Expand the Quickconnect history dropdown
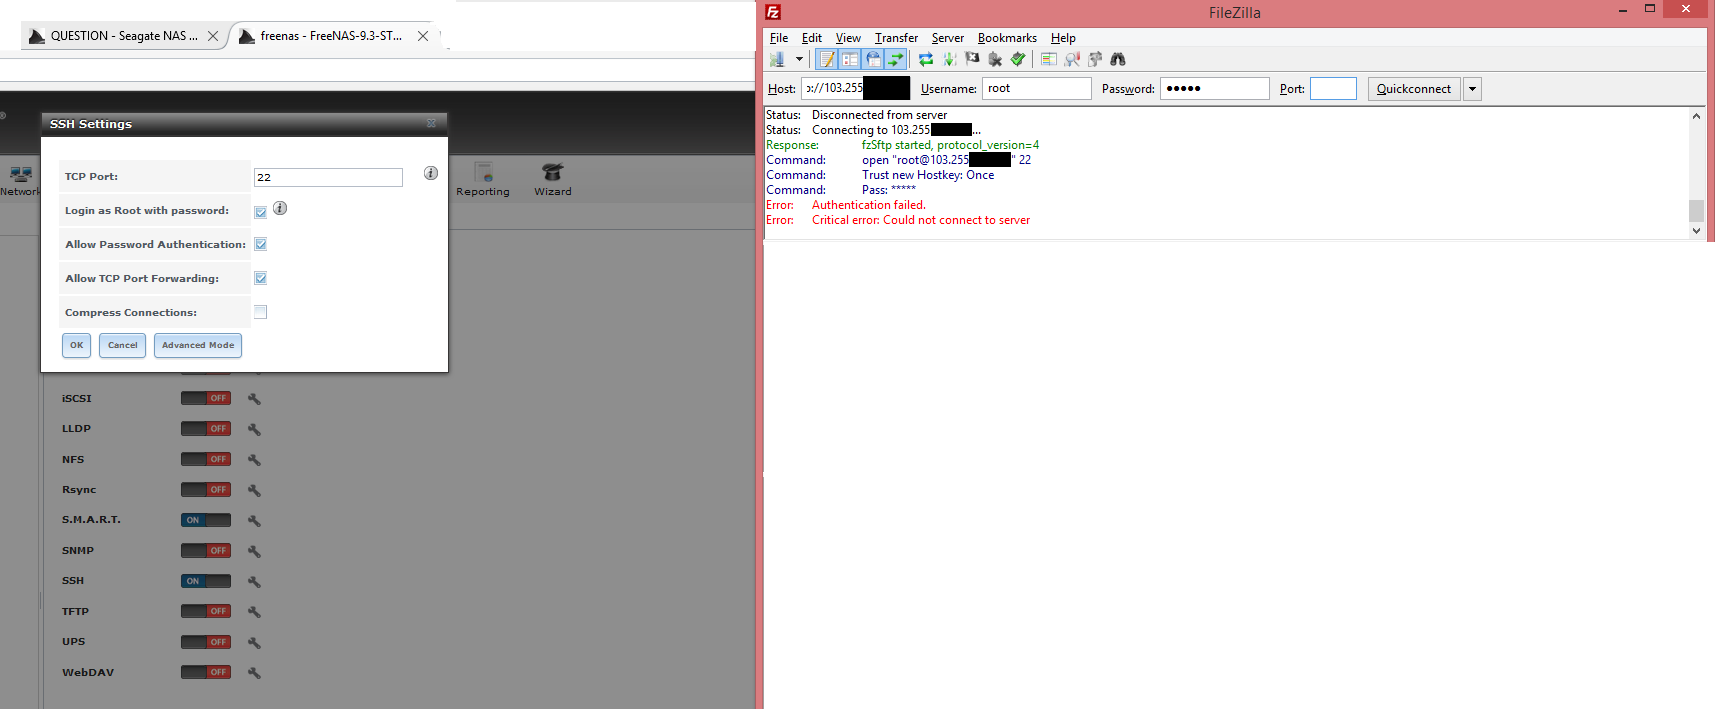Image resolution: width=1715 pixels, height=709 pixels. click(x=1472, y=89)
